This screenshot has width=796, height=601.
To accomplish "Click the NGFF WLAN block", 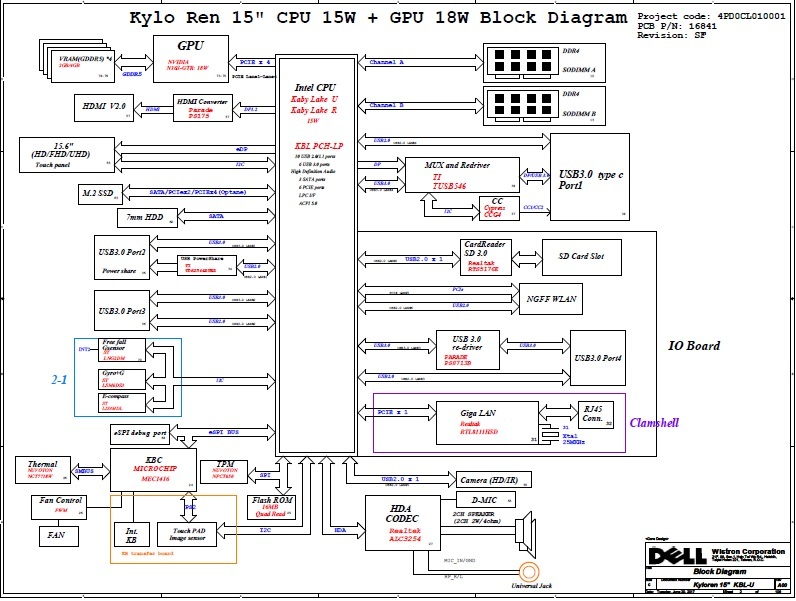I will 551,299.
